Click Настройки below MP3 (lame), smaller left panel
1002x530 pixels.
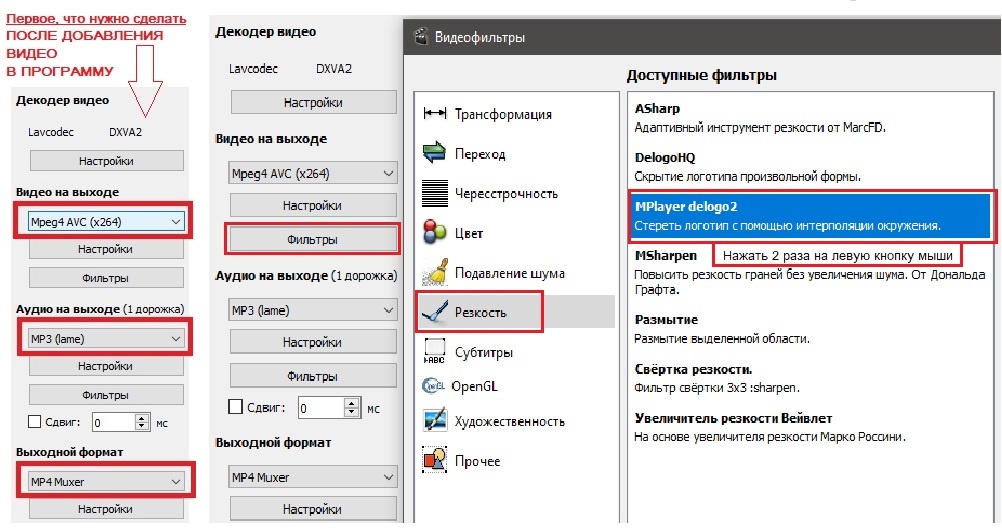(x=106, y=366)
